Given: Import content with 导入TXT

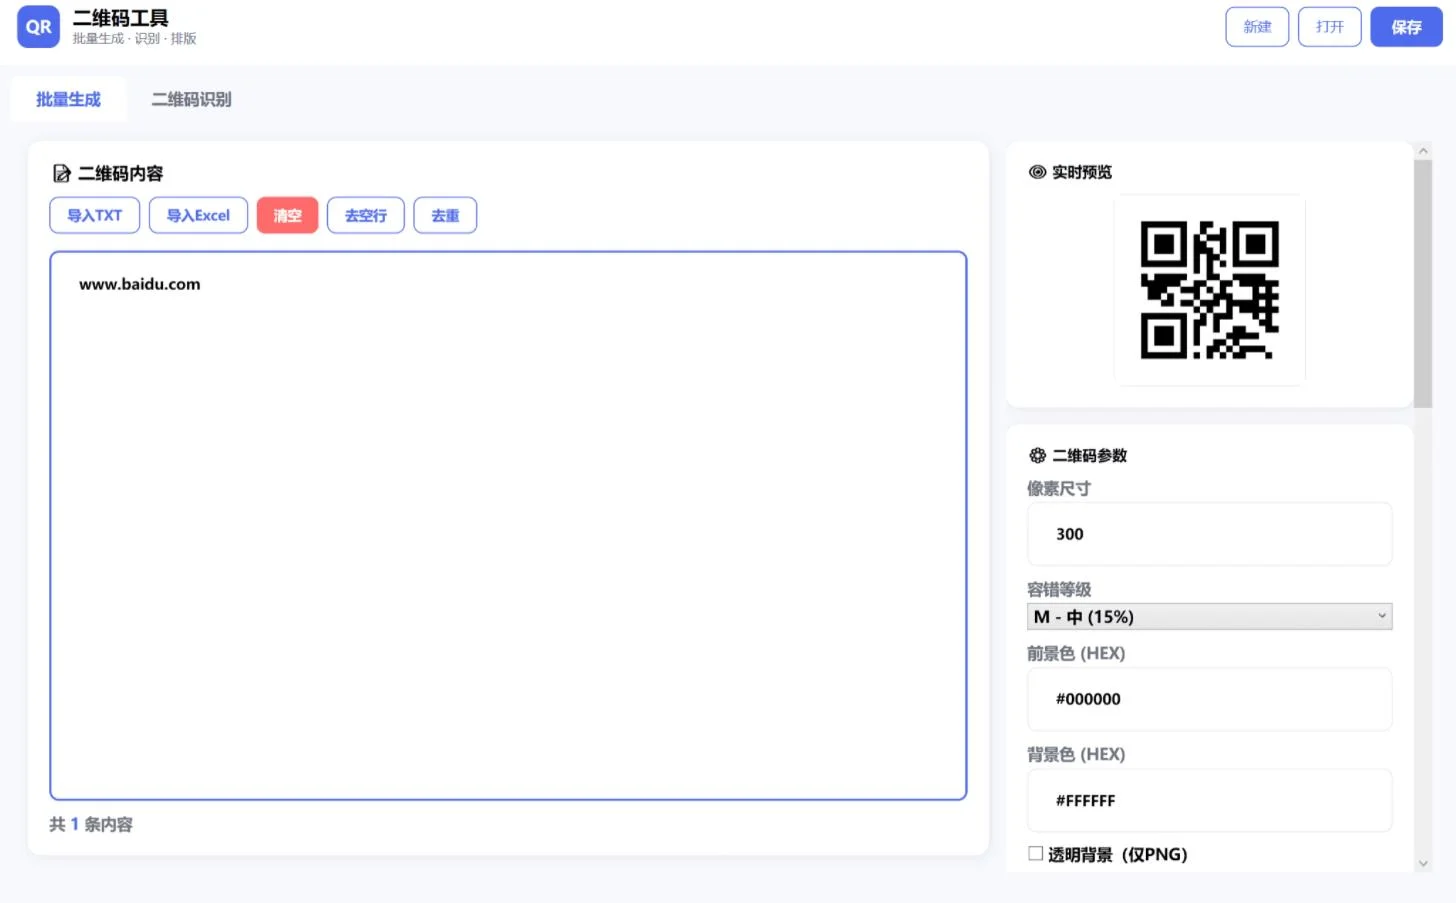Looking at the screenshot, I should tap(95, 215).
